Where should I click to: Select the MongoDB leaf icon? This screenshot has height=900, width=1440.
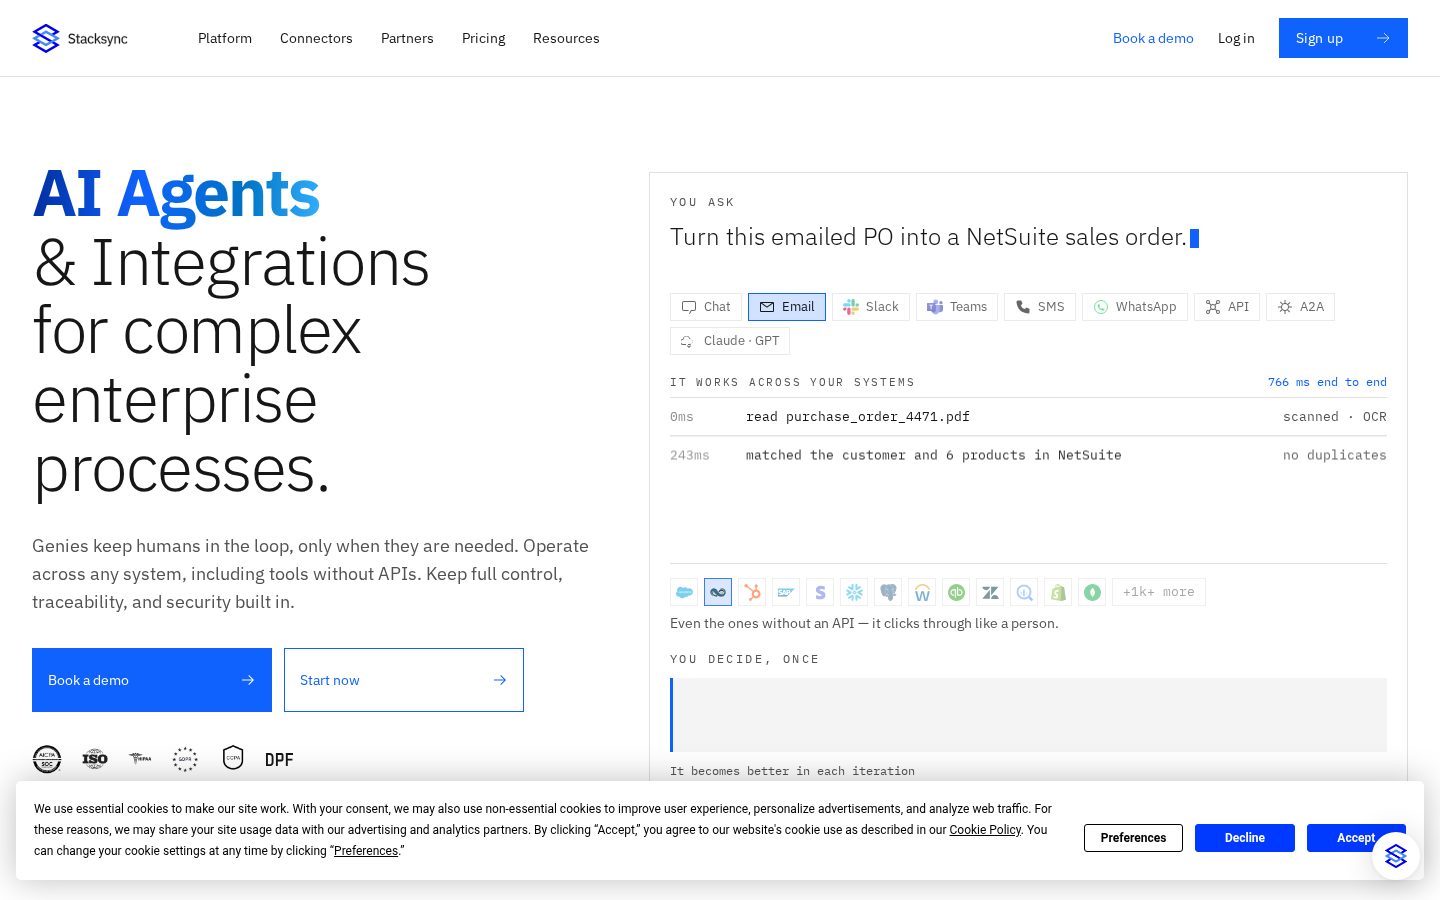pos(1092,592)
